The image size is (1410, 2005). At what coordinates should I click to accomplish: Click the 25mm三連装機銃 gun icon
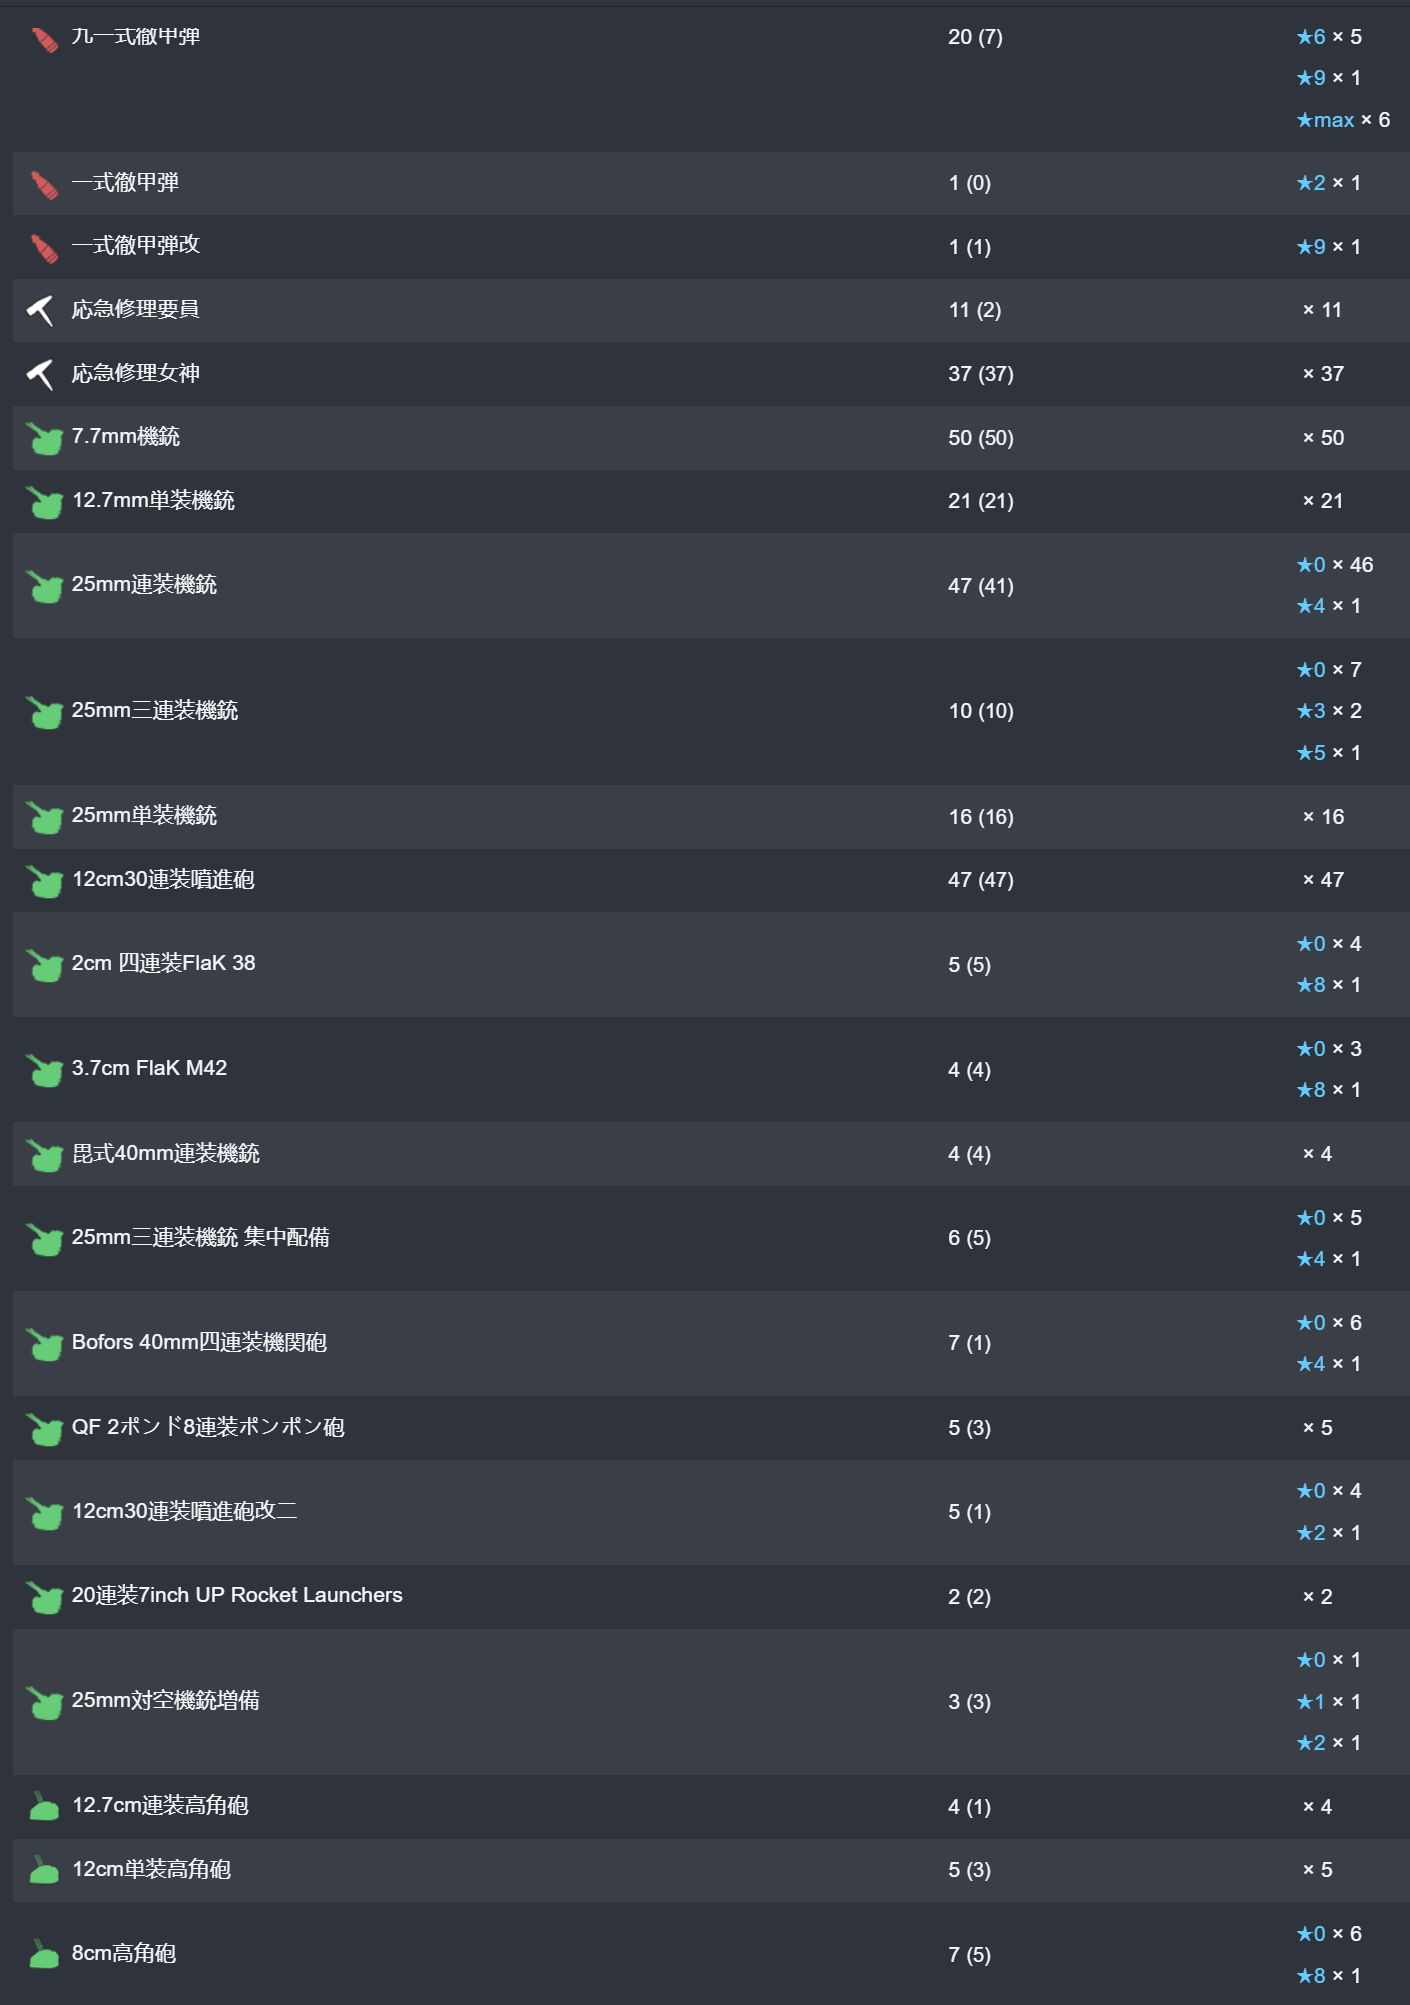tap(44, 712)
